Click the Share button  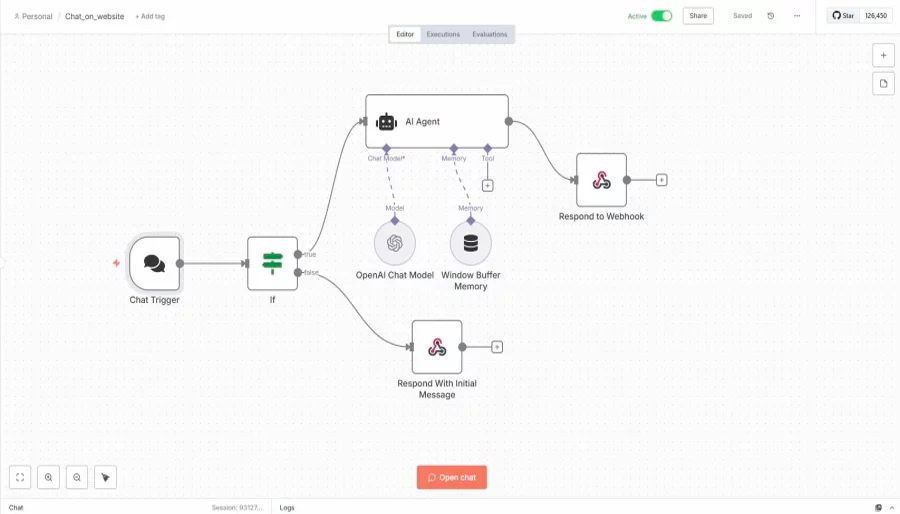click(x=698, y=16)
